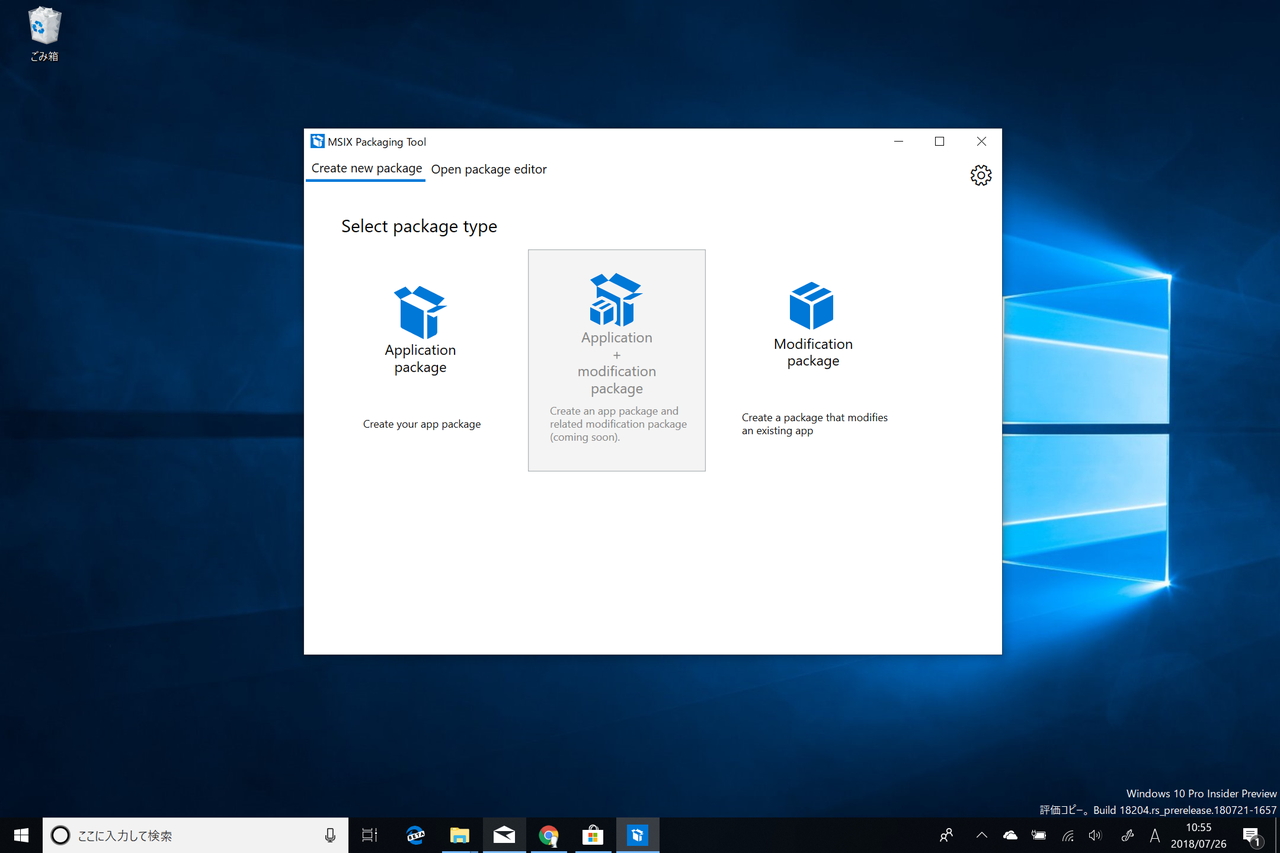Expand the hidden icons in the system tray
1280x853 pixels.
[981, 835]
